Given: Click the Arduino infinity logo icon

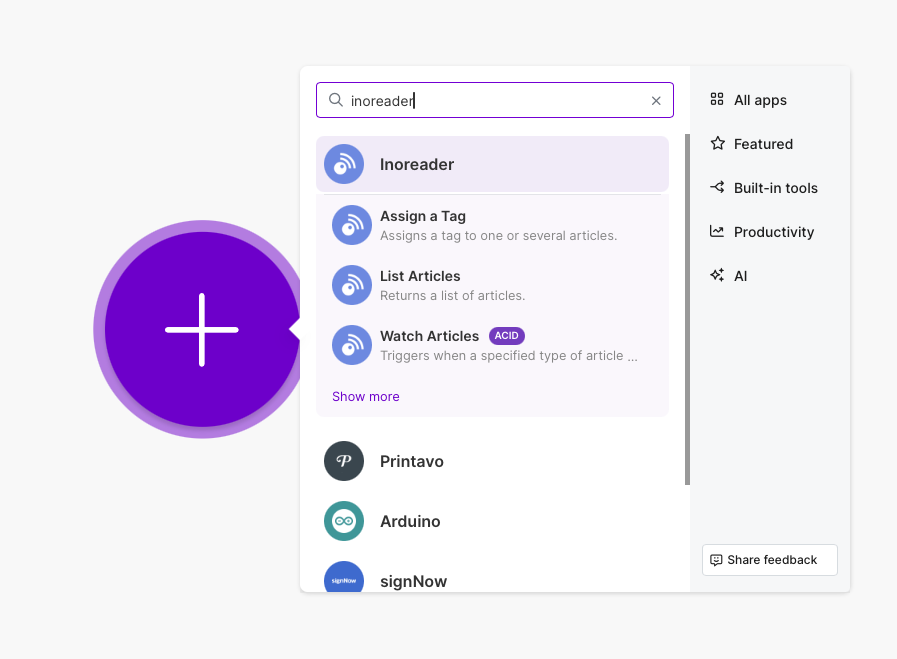Looking at the screenshot, I should click(344, 521).
